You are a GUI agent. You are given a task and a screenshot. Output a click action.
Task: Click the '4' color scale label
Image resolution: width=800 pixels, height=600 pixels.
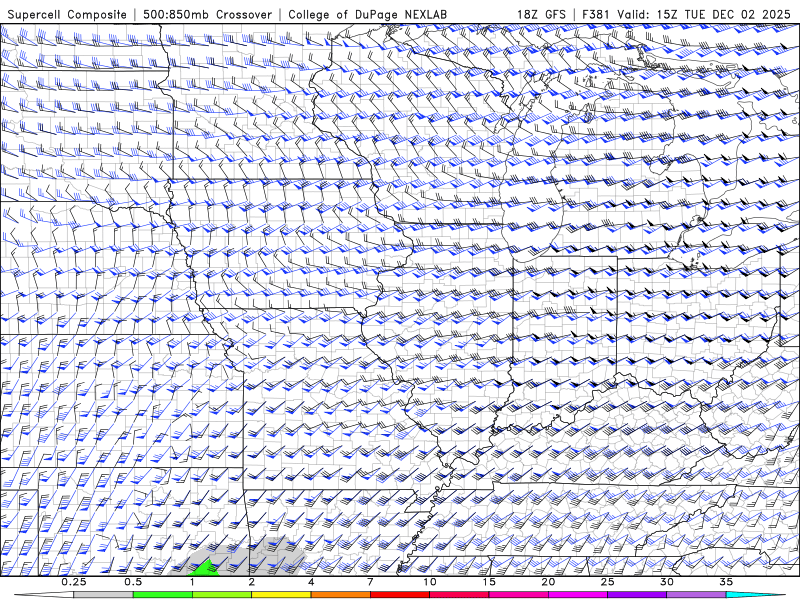pos(311,582)
